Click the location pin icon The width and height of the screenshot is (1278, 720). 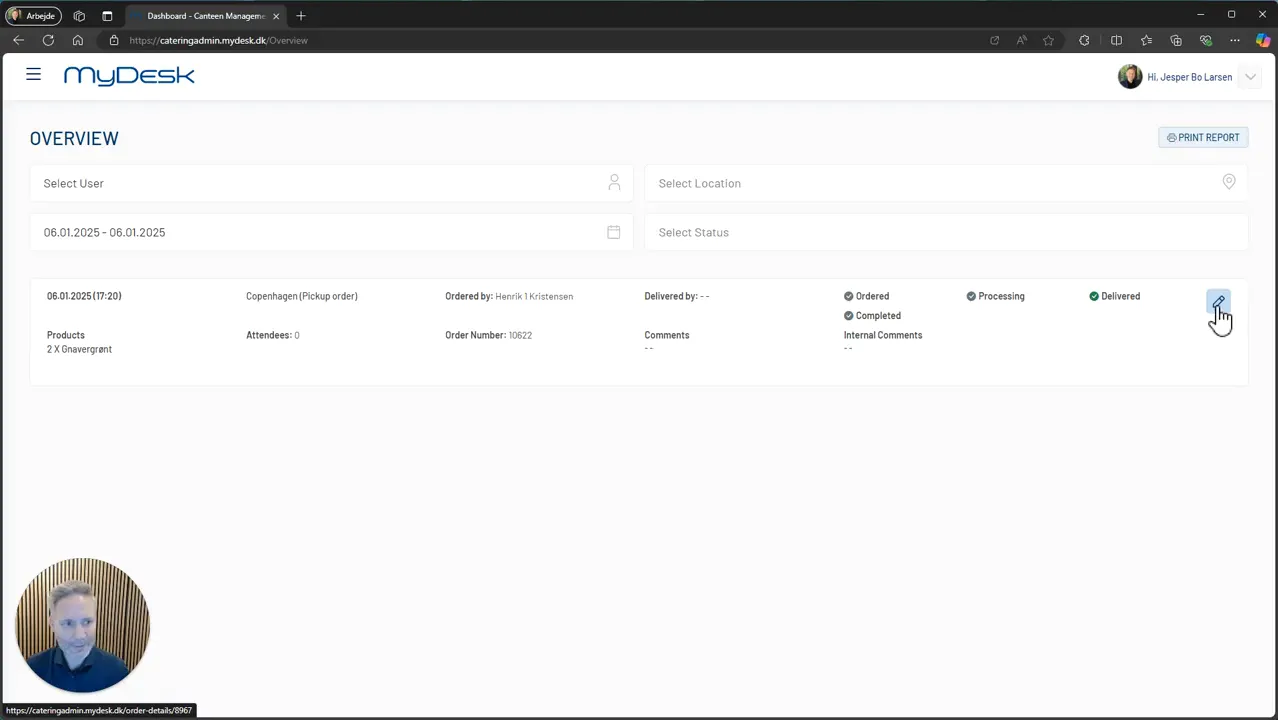coord(1229,182)
